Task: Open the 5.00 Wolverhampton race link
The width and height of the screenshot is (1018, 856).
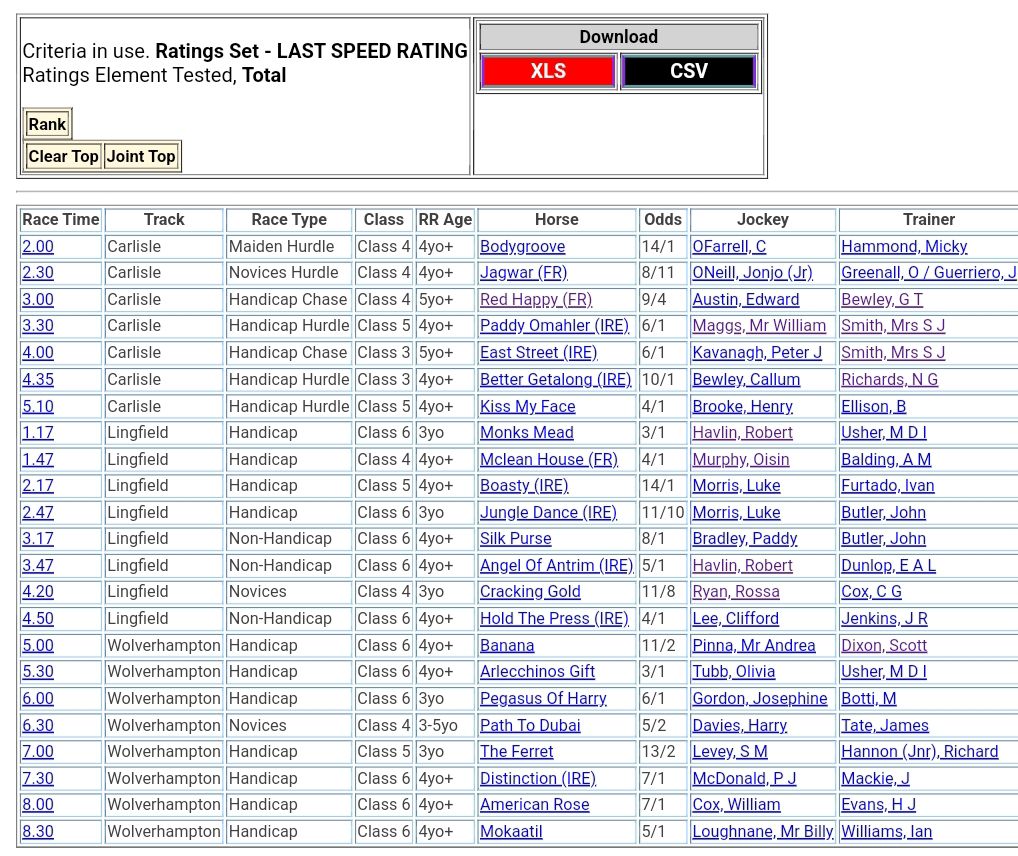Action: click(x=38, y=646)
